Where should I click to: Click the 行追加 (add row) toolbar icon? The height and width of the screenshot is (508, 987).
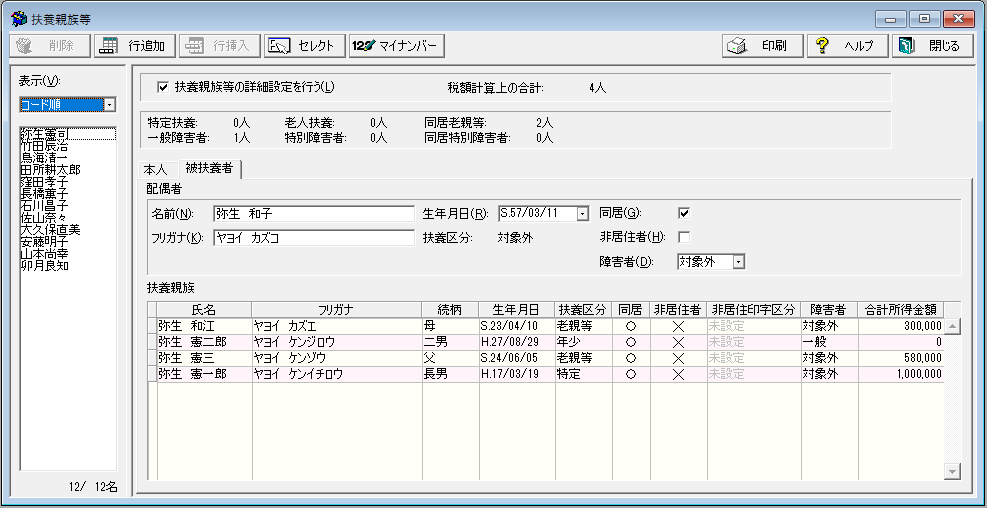(108, 46)
